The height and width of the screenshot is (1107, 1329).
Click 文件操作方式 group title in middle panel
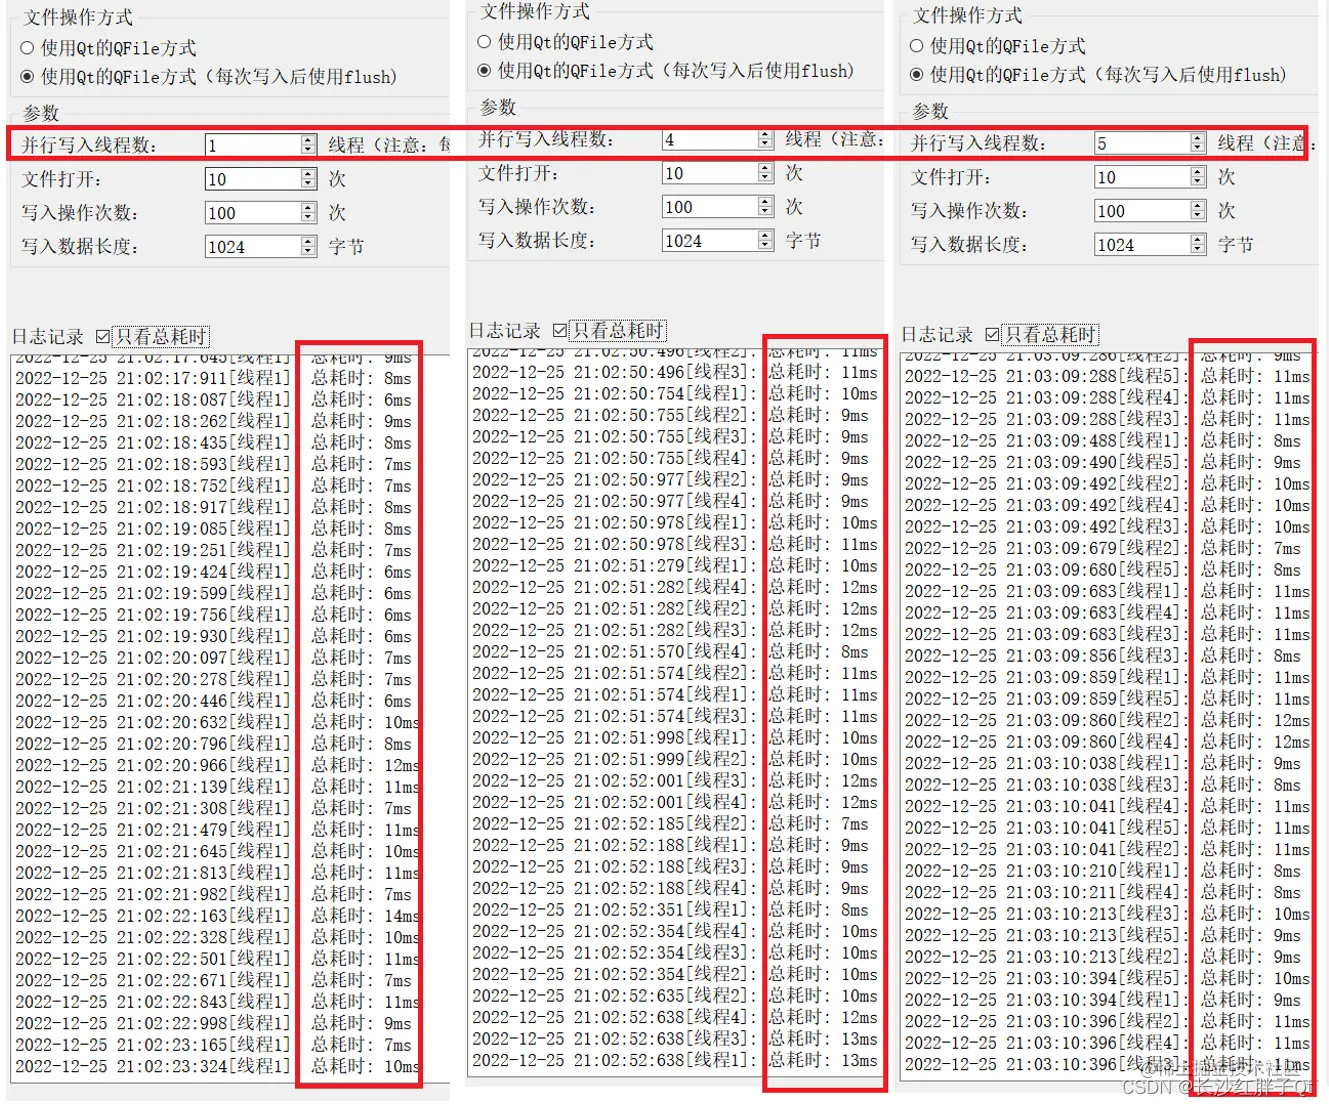click(535, 11)
